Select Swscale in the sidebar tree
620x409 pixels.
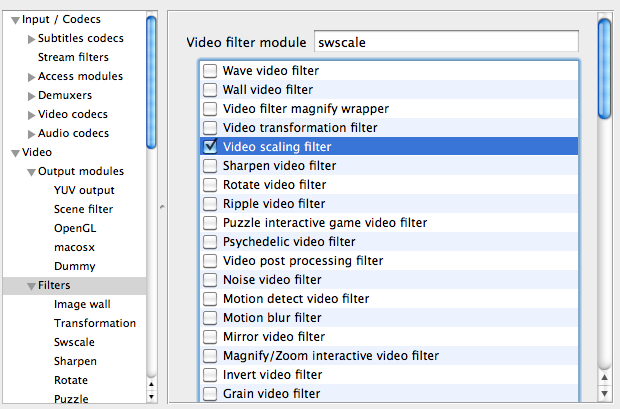(75, 342)
